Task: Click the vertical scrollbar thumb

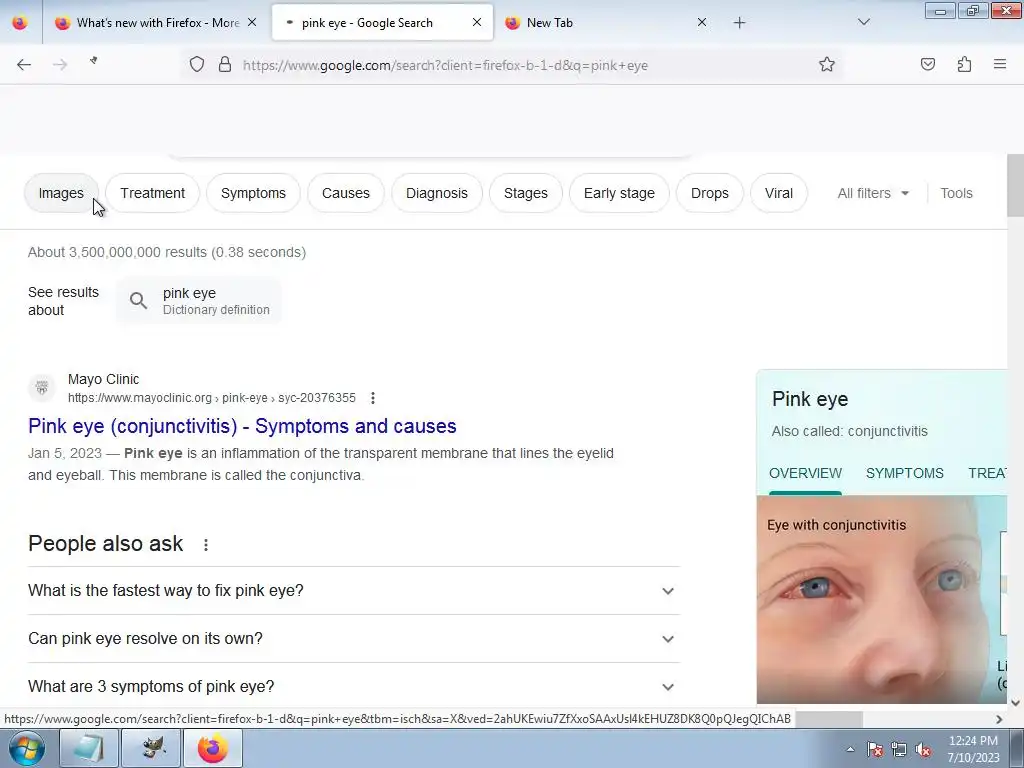Action: pos(1016,185)
